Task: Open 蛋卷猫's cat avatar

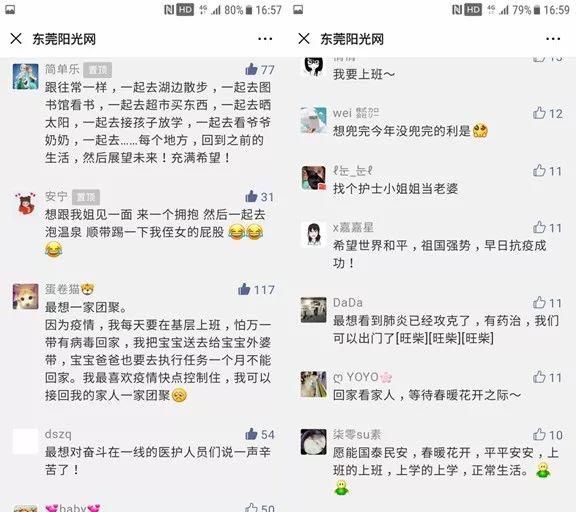Action: coord(25,296)
